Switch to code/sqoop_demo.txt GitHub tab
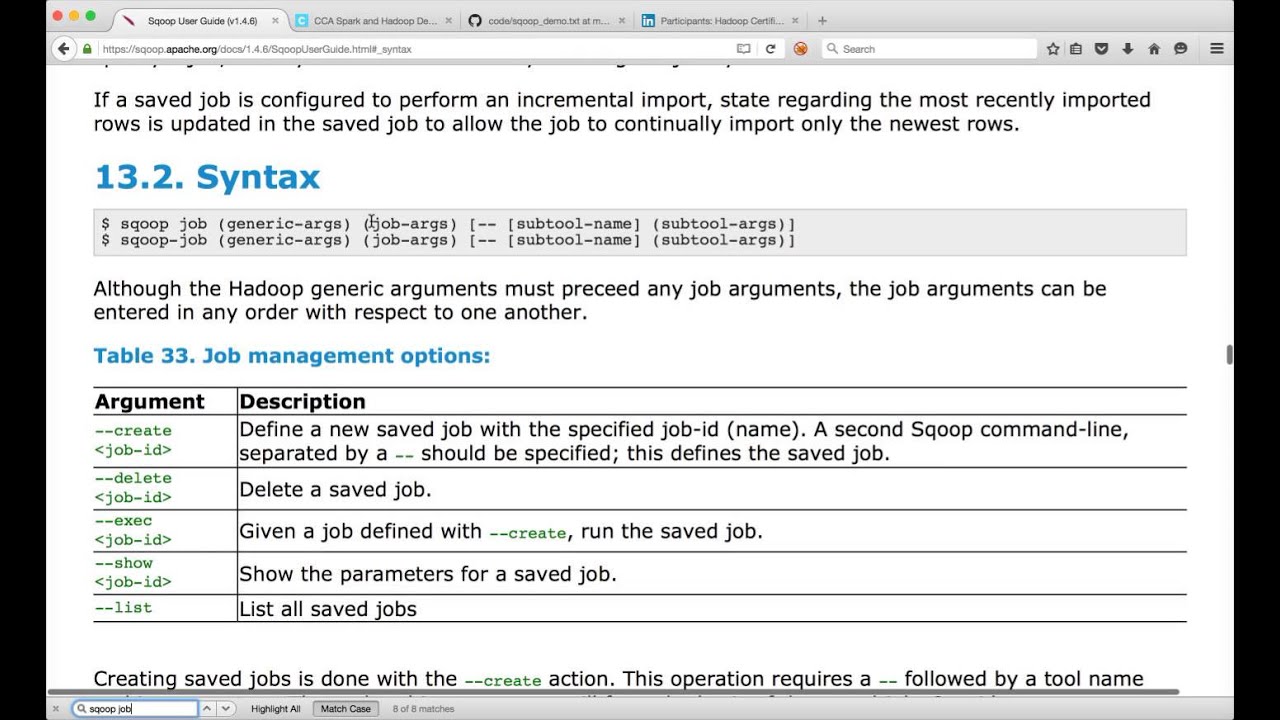The width and height of the screenshot is (1280, 720). [548, 20]
